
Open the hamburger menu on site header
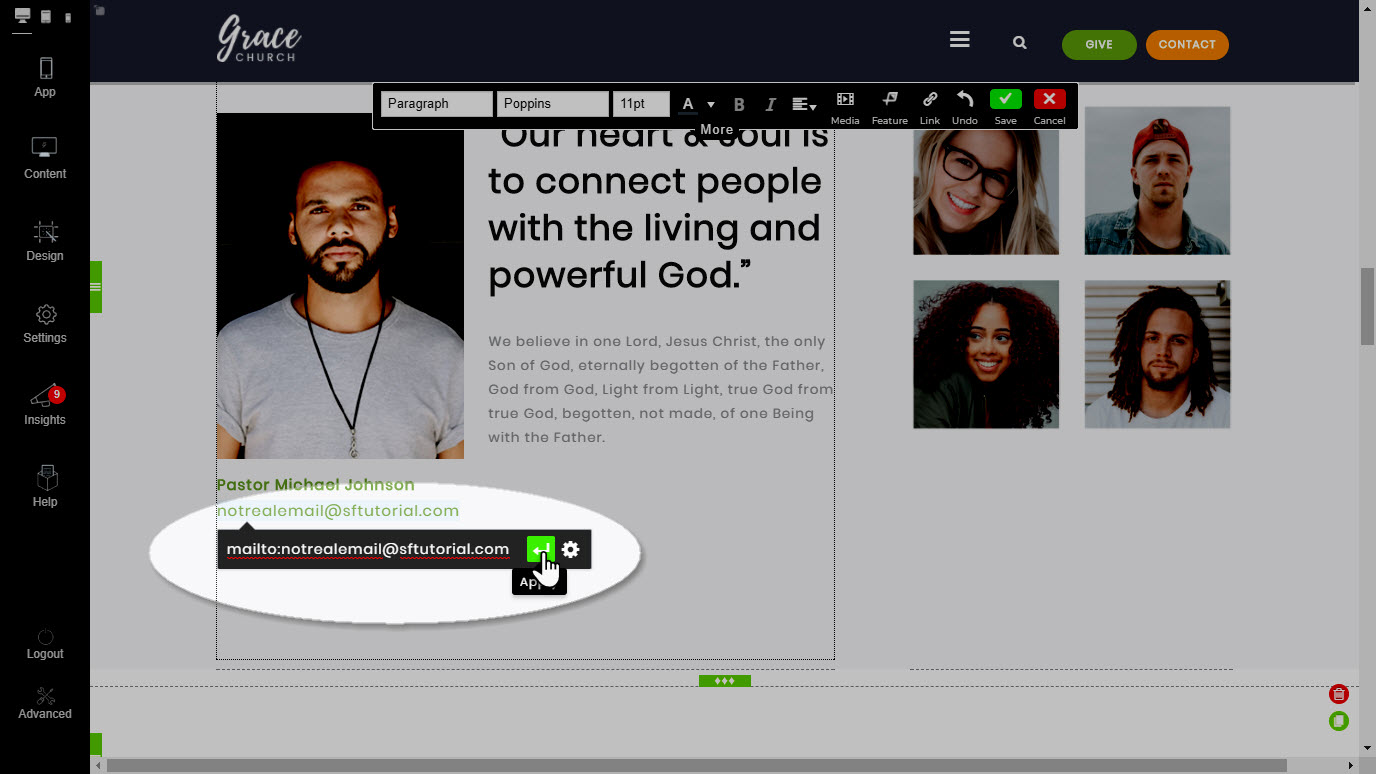coord(960,40)
